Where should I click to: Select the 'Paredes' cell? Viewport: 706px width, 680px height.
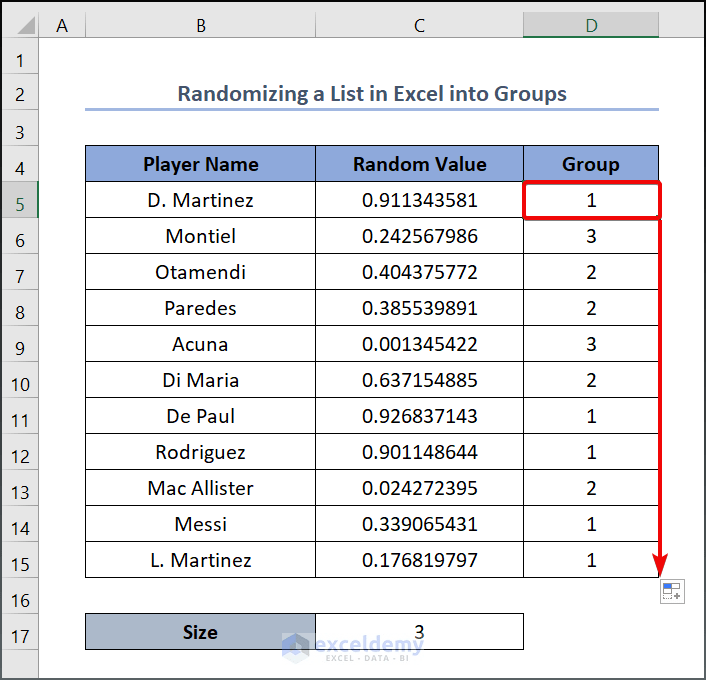(x=200, y=308)
